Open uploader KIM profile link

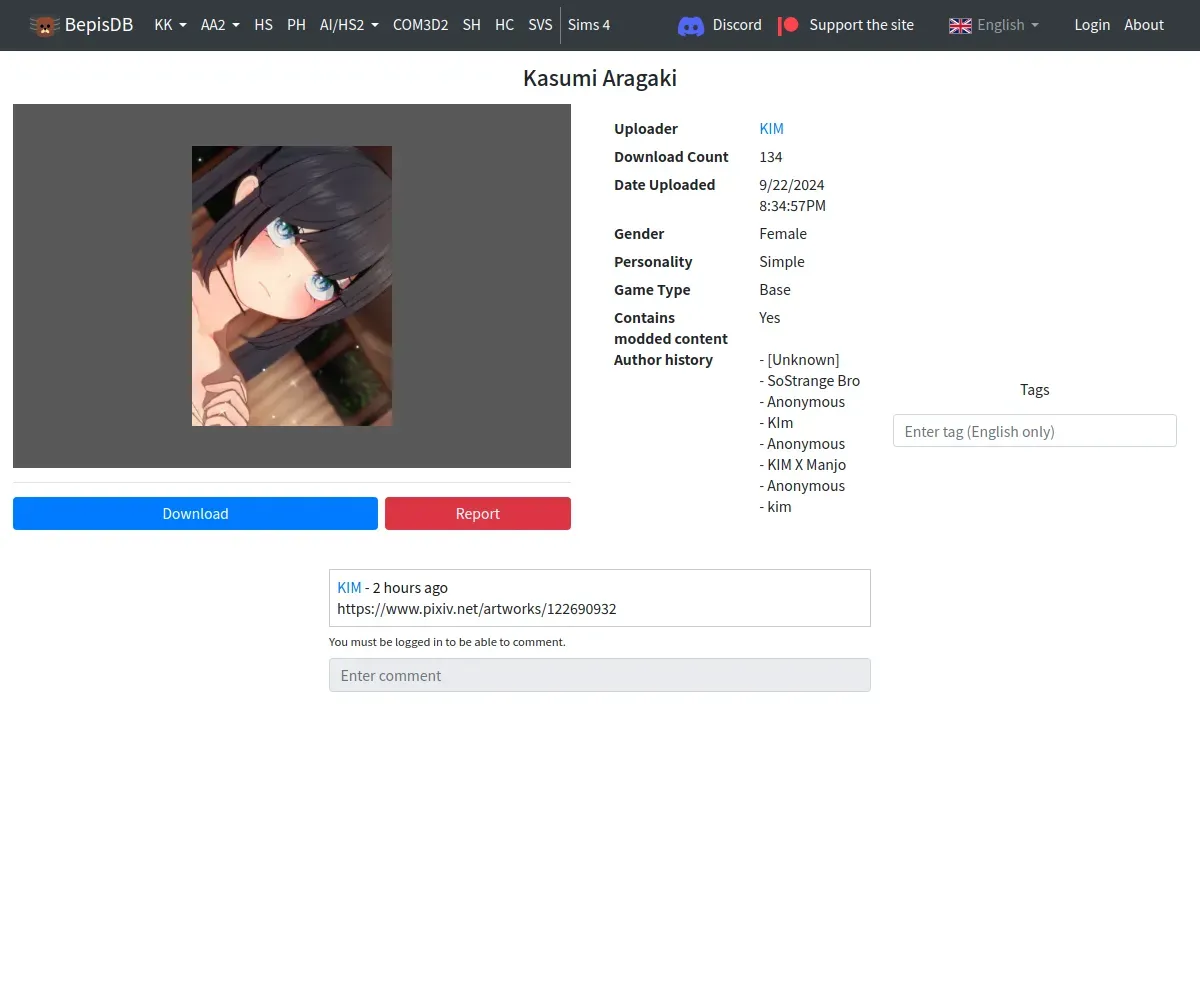(771, 129)
